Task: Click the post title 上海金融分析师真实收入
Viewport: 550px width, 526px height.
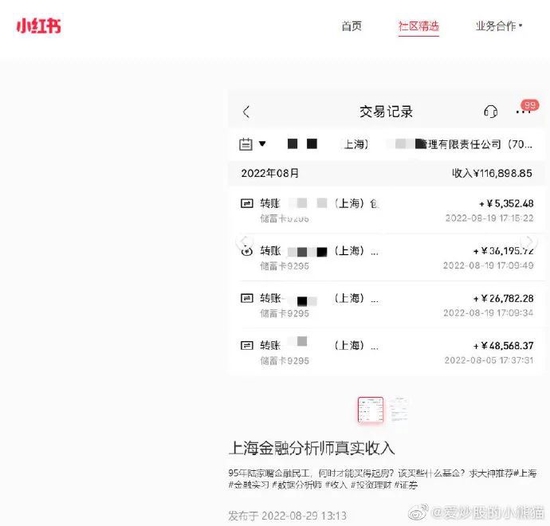Action: [x=311, y=448]
